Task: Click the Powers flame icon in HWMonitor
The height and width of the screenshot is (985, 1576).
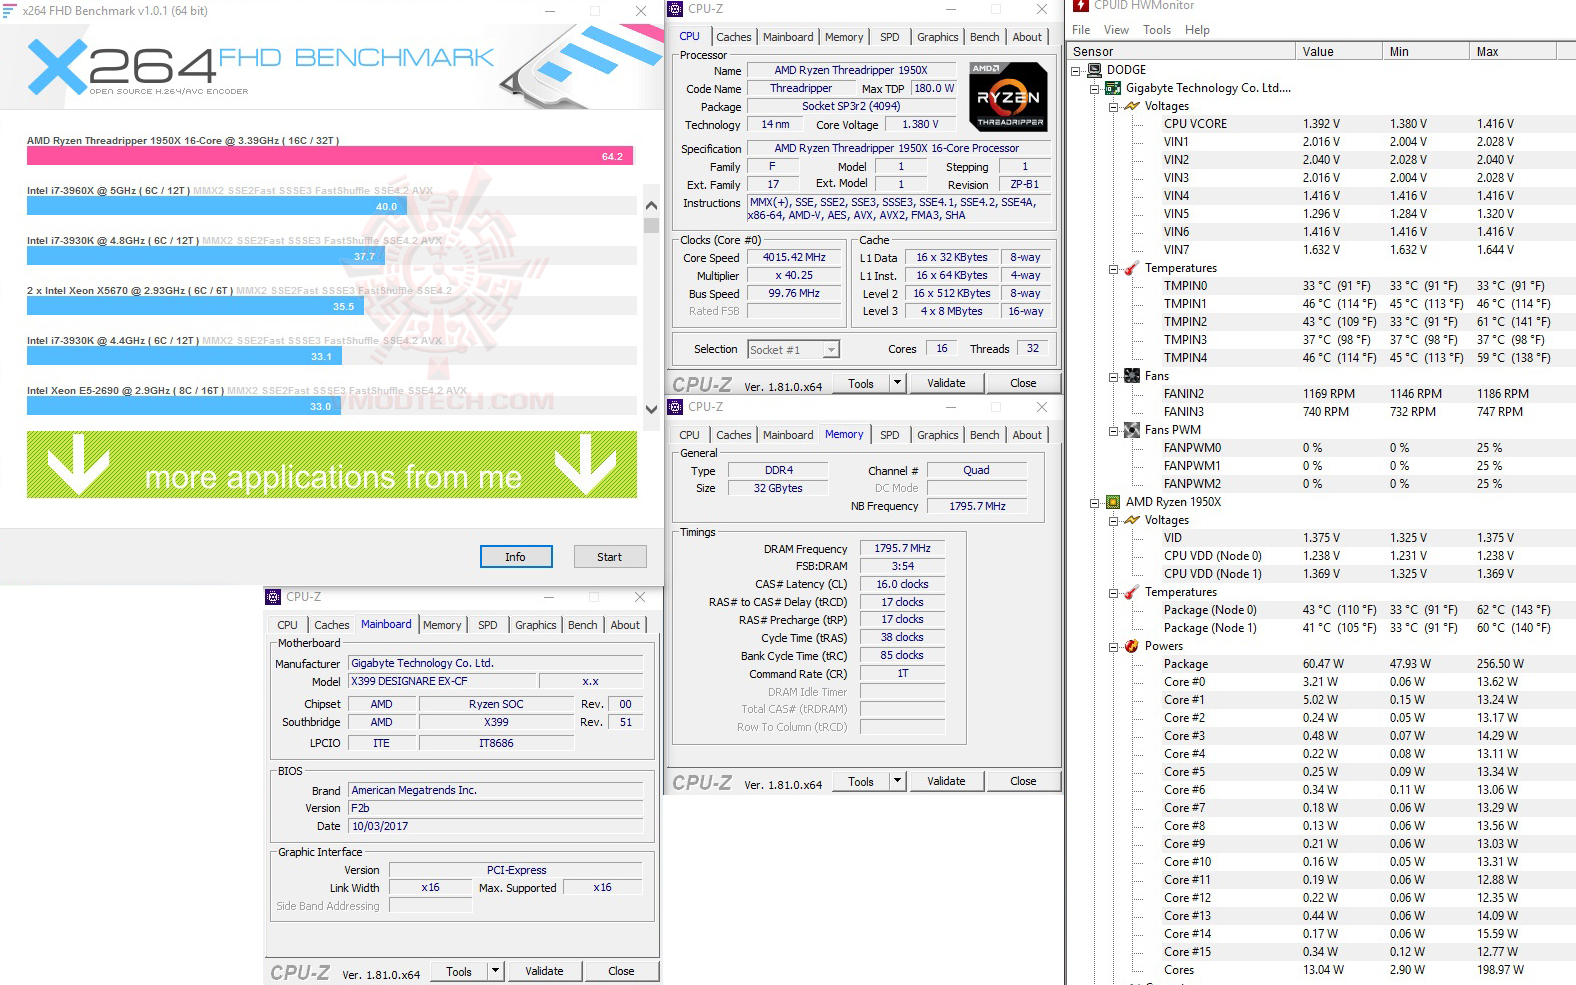Action: click(x=1132, y=646)
